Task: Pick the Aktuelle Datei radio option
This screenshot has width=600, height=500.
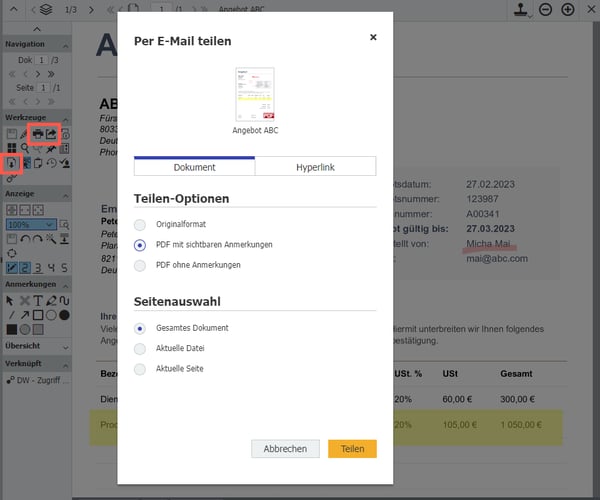Action: [139, 348]
